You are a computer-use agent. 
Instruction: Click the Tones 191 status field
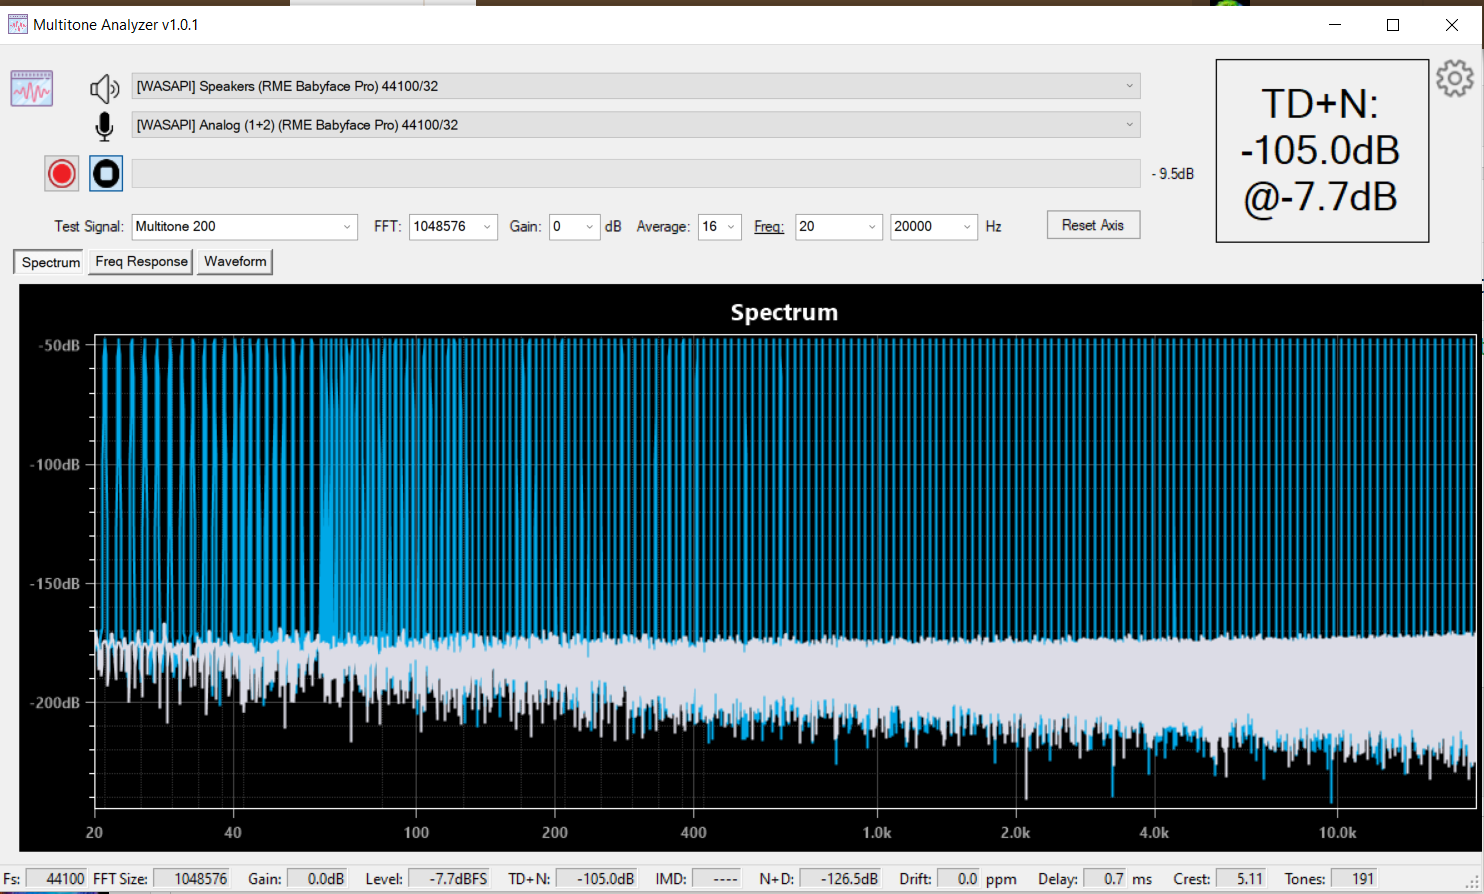(x=1355, y=879)
